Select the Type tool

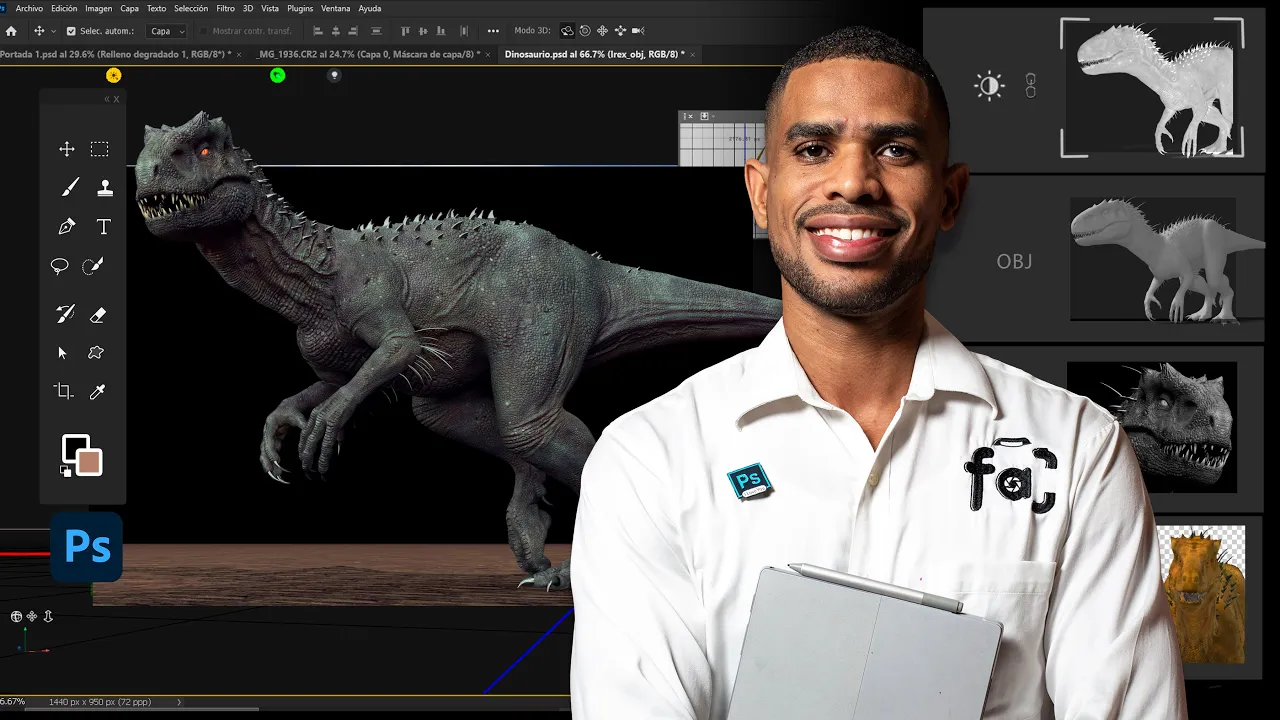[x=103, y=227]
